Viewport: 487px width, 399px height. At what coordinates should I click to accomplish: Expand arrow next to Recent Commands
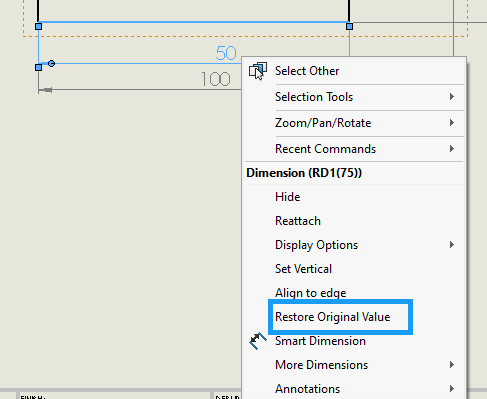pos(452,149)
